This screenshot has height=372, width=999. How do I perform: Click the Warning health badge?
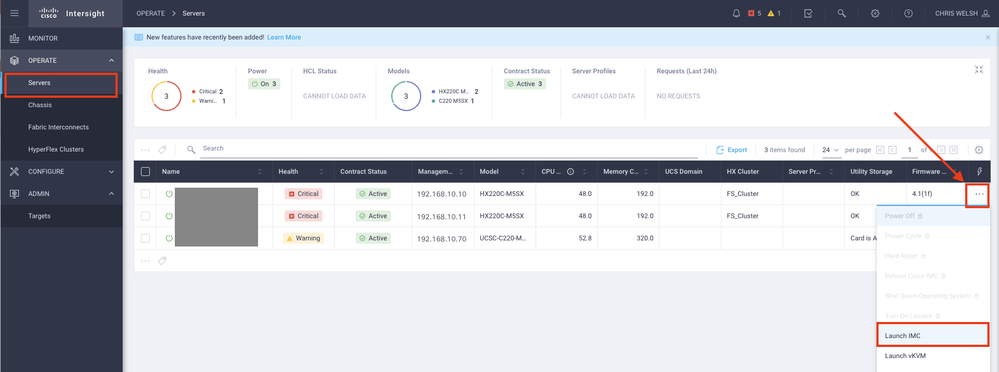[x=303, y=238]
